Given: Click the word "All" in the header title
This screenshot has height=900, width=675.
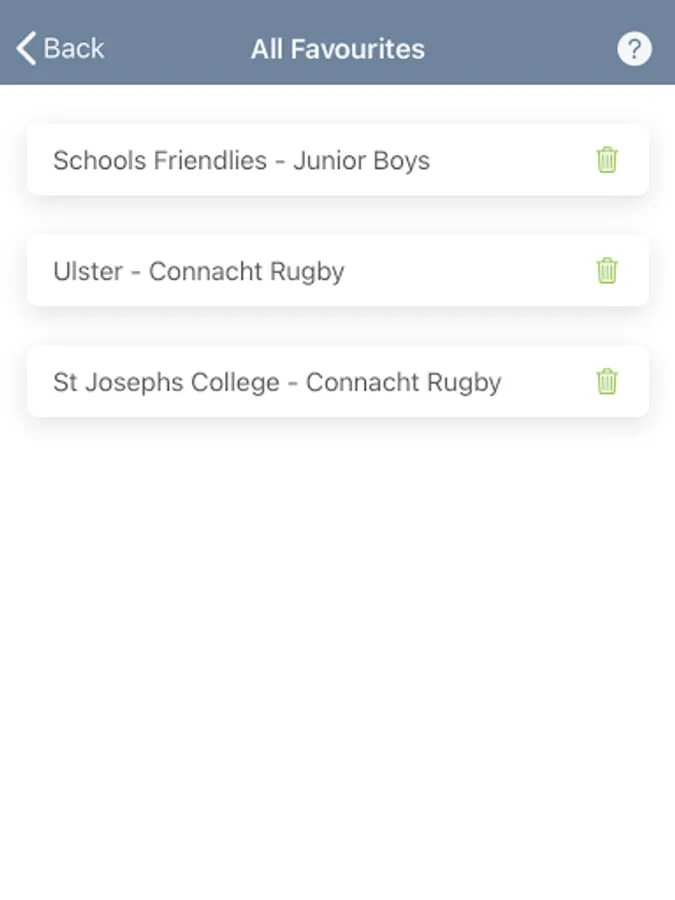Looking at the screenshot, I should tap(267, 49).
